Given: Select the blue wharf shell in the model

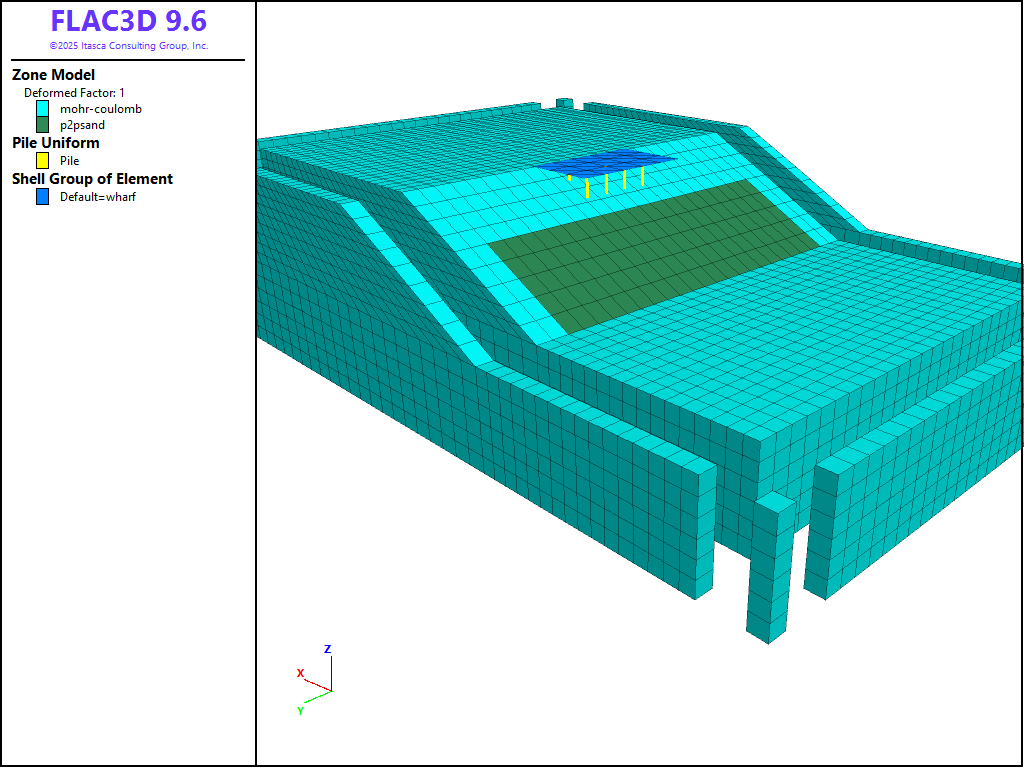Looking at the screenshot, I should (605, 162).
